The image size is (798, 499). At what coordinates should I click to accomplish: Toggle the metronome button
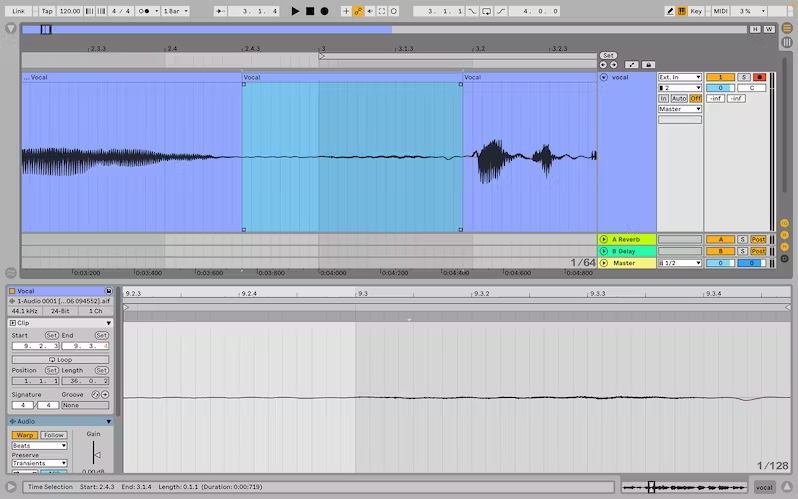pyautogui.click(x=145, y=11)
